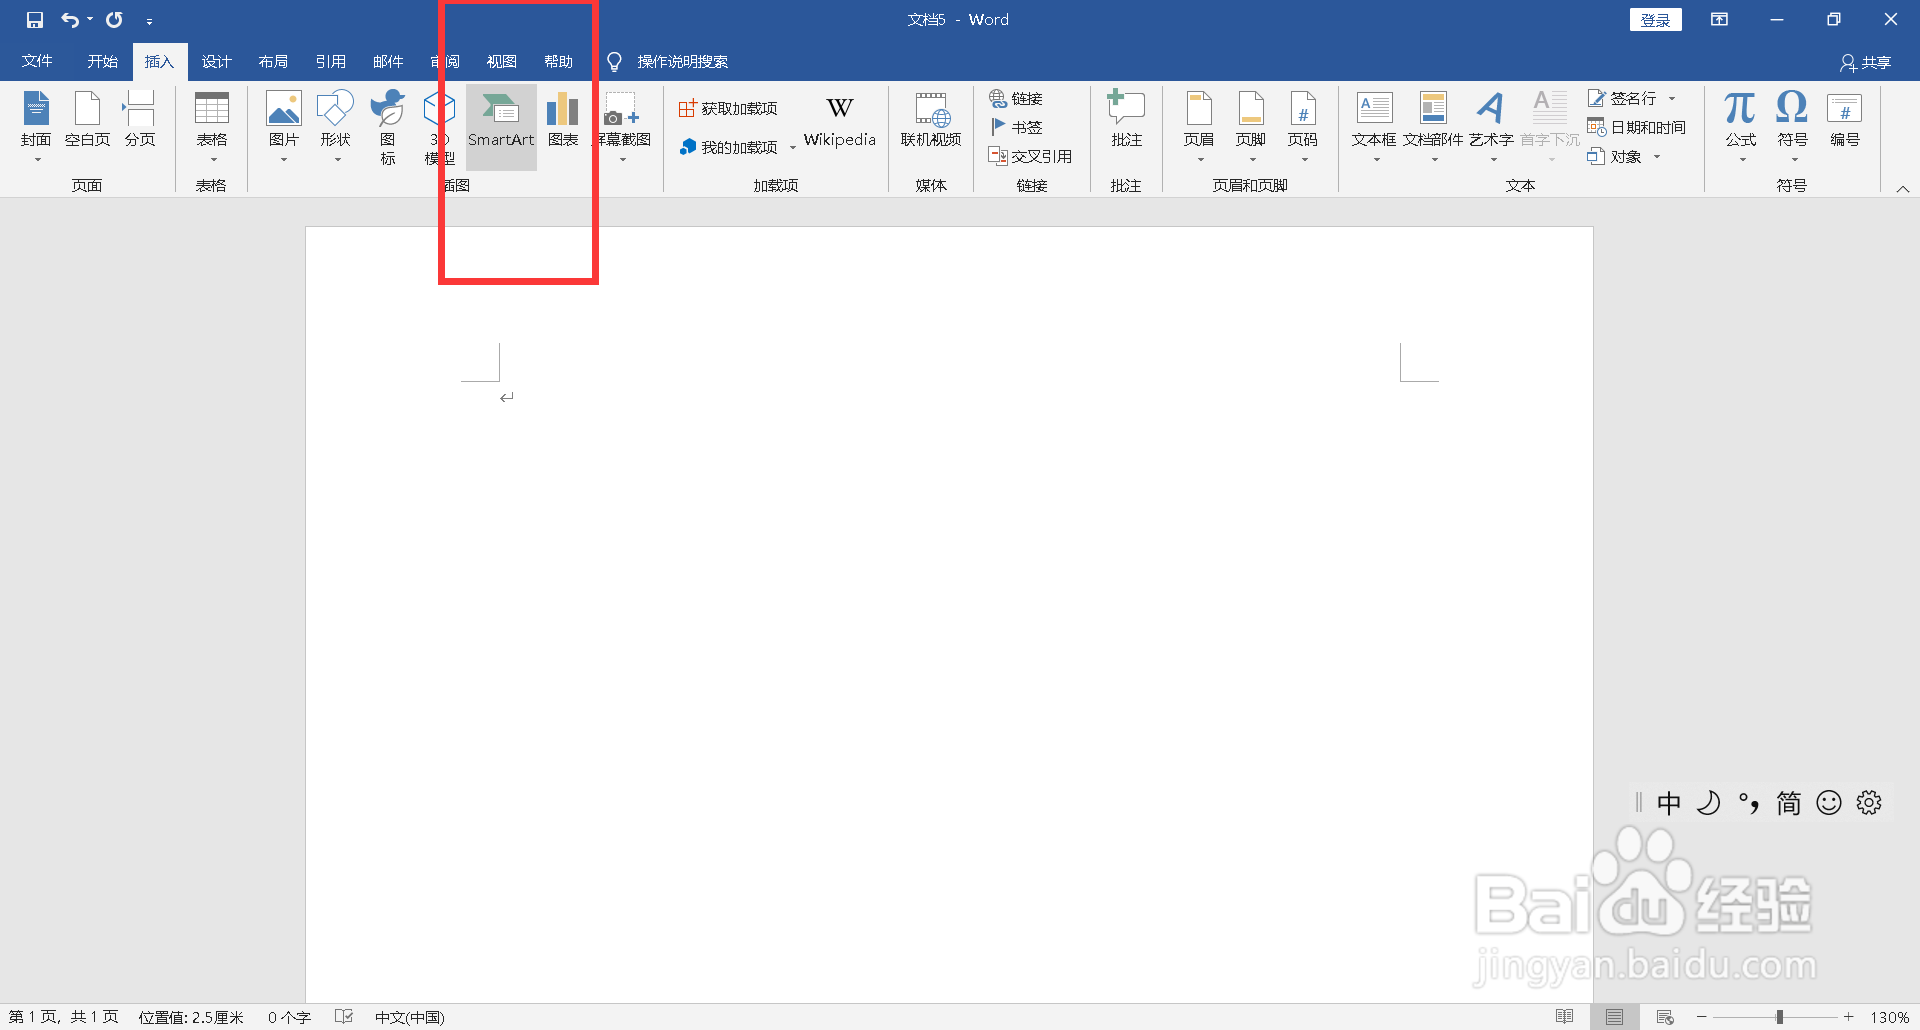Switch to the 引用 ribbon tab

(x=330, y=62)
